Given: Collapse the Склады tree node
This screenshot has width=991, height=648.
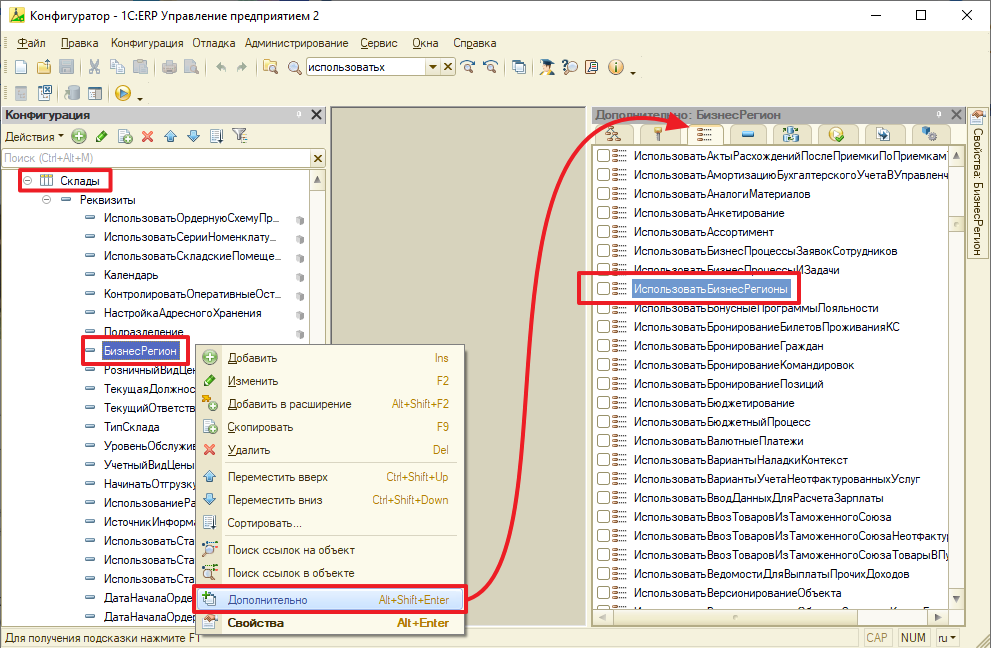Looking at the screenshot, I should [28, 181].
